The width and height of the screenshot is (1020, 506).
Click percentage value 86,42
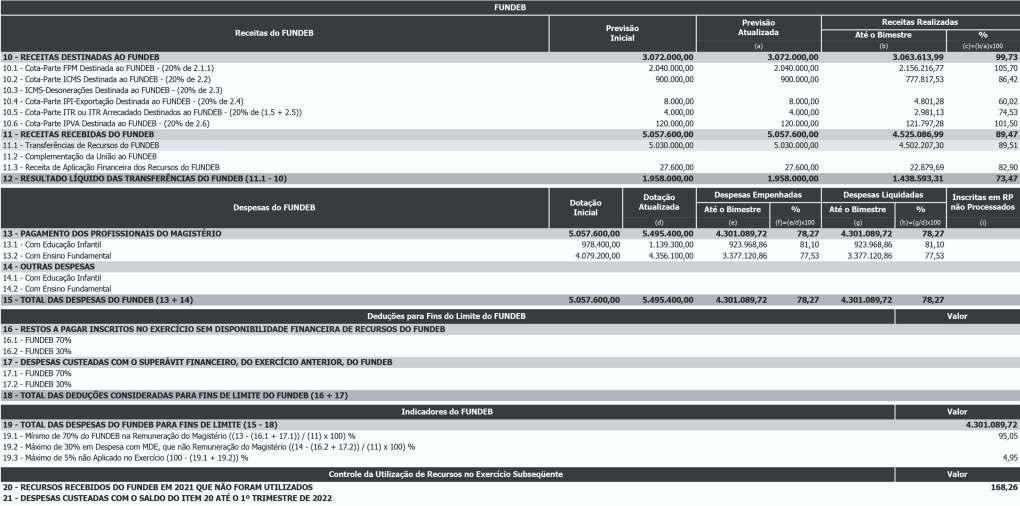click(1008, 79)
